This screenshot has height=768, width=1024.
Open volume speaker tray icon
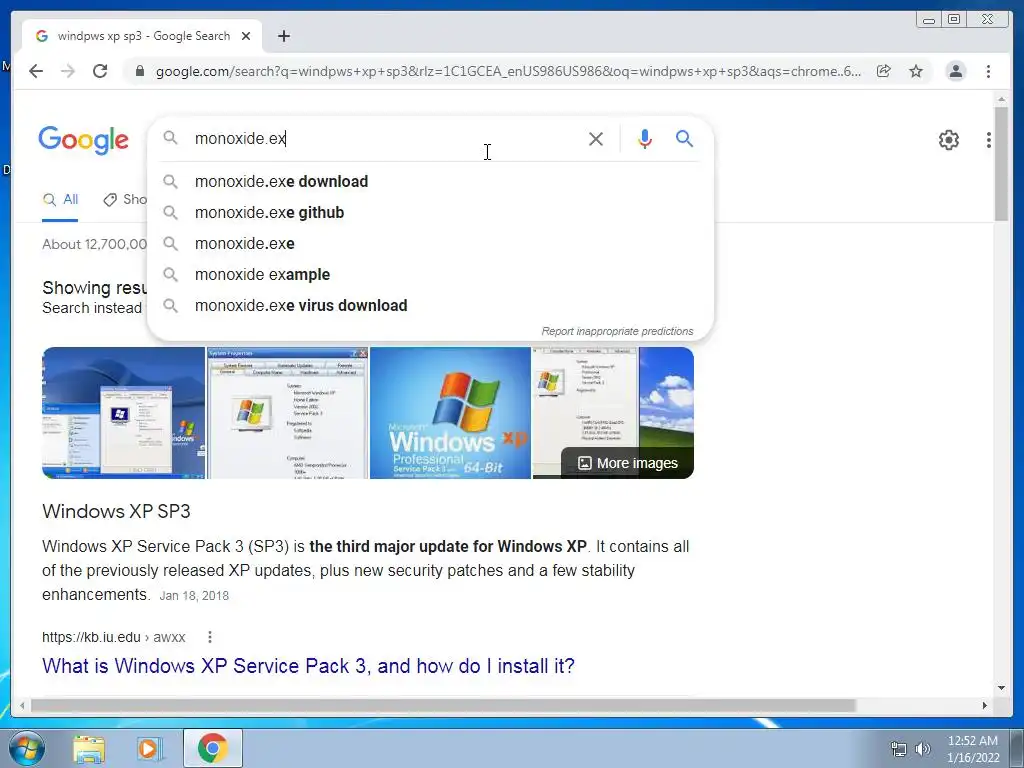click(923, 749)
